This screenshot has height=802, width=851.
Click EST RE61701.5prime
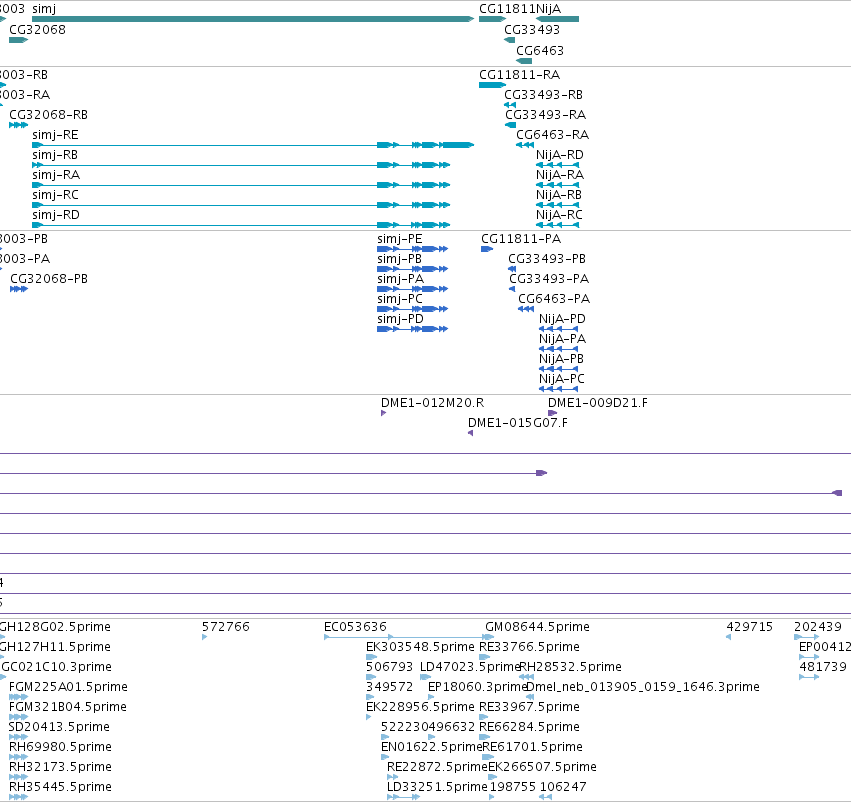click(488, 757)
